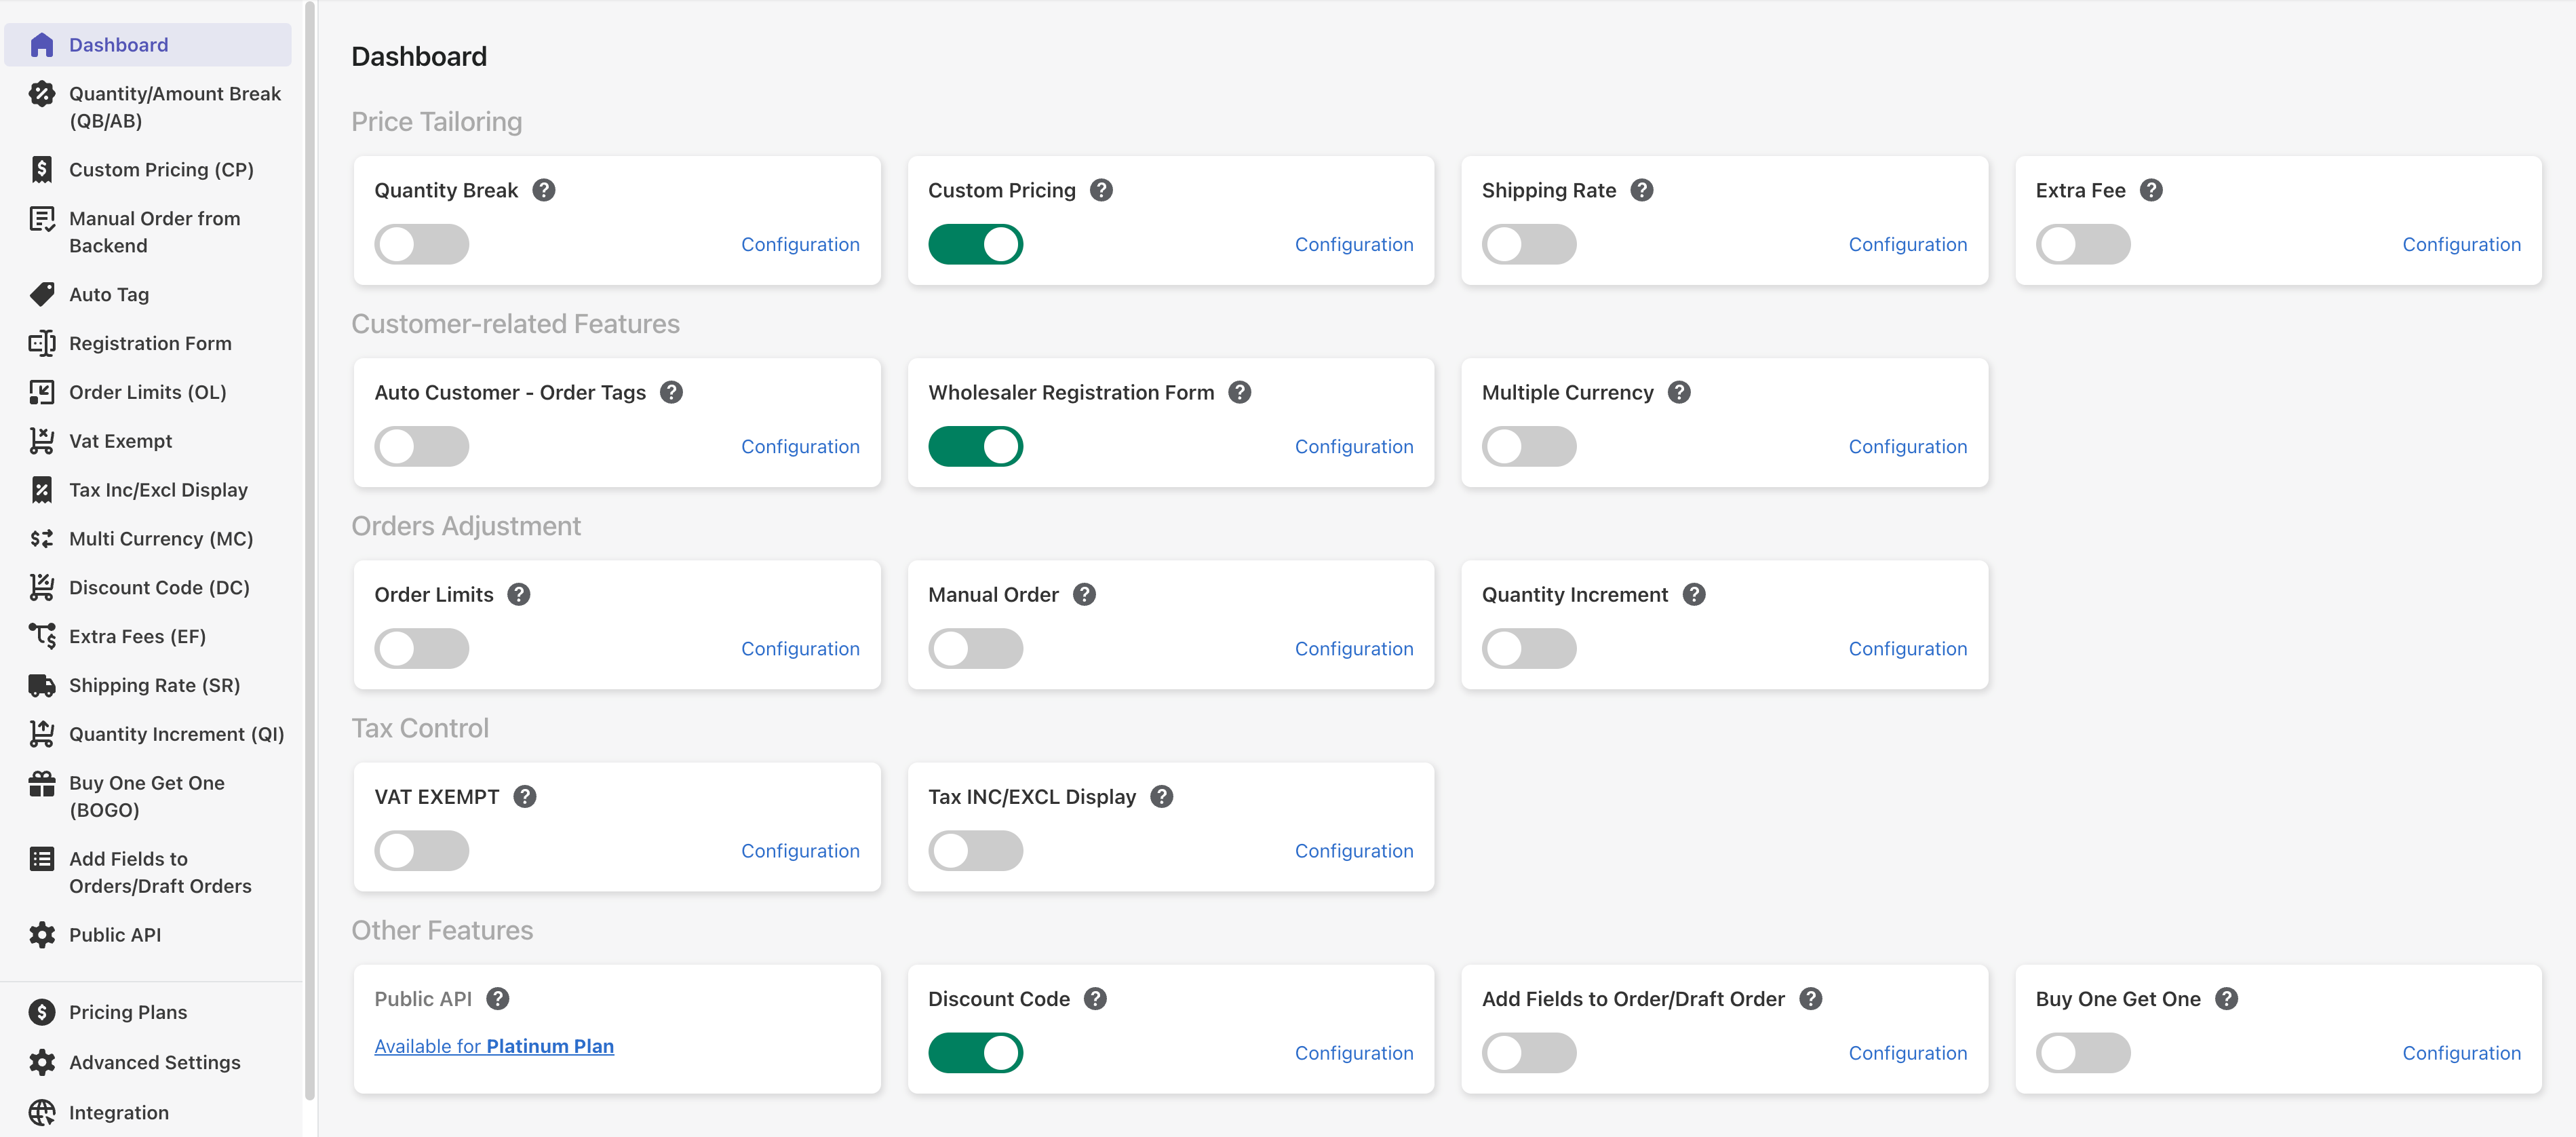This screenshot has height=1137, width=2576.
Task: Turn on Quantity Increment toggle
Action: point(1529,648)
